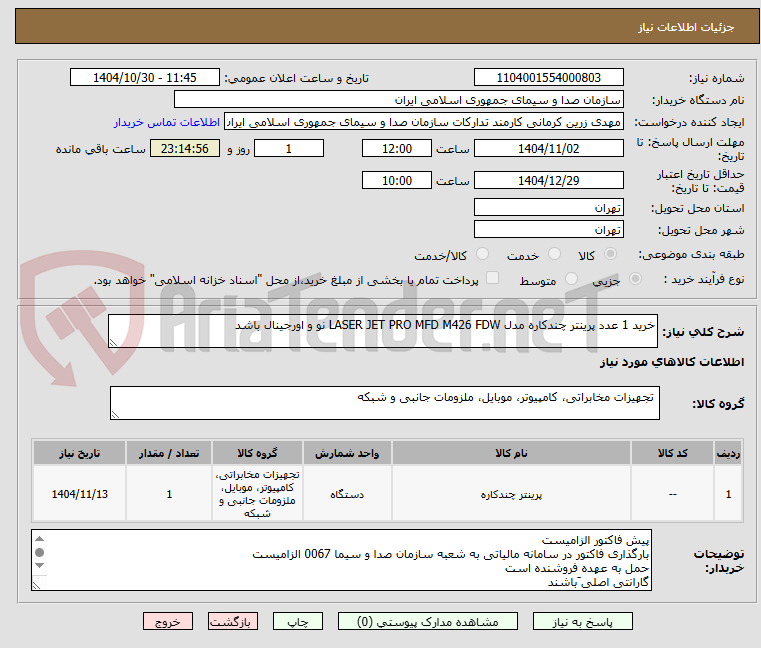
Task: Click the deadline time field 12:00
Action: point(397,149)
